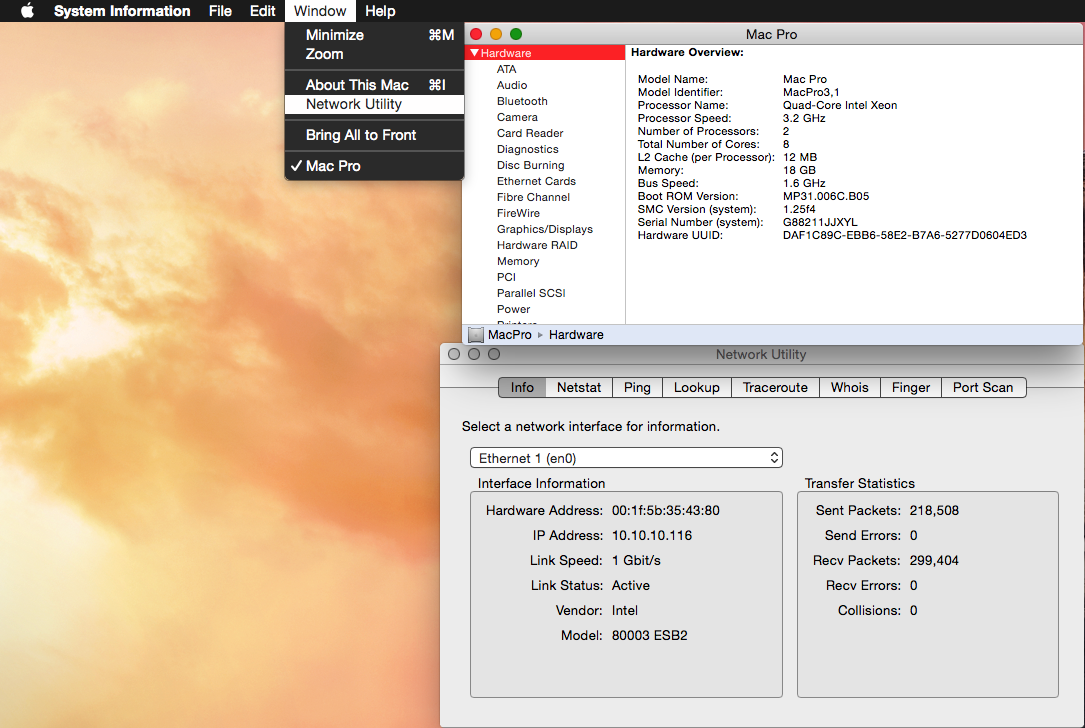
Task: Click Vendor value Intel
Action: (625, 610)
